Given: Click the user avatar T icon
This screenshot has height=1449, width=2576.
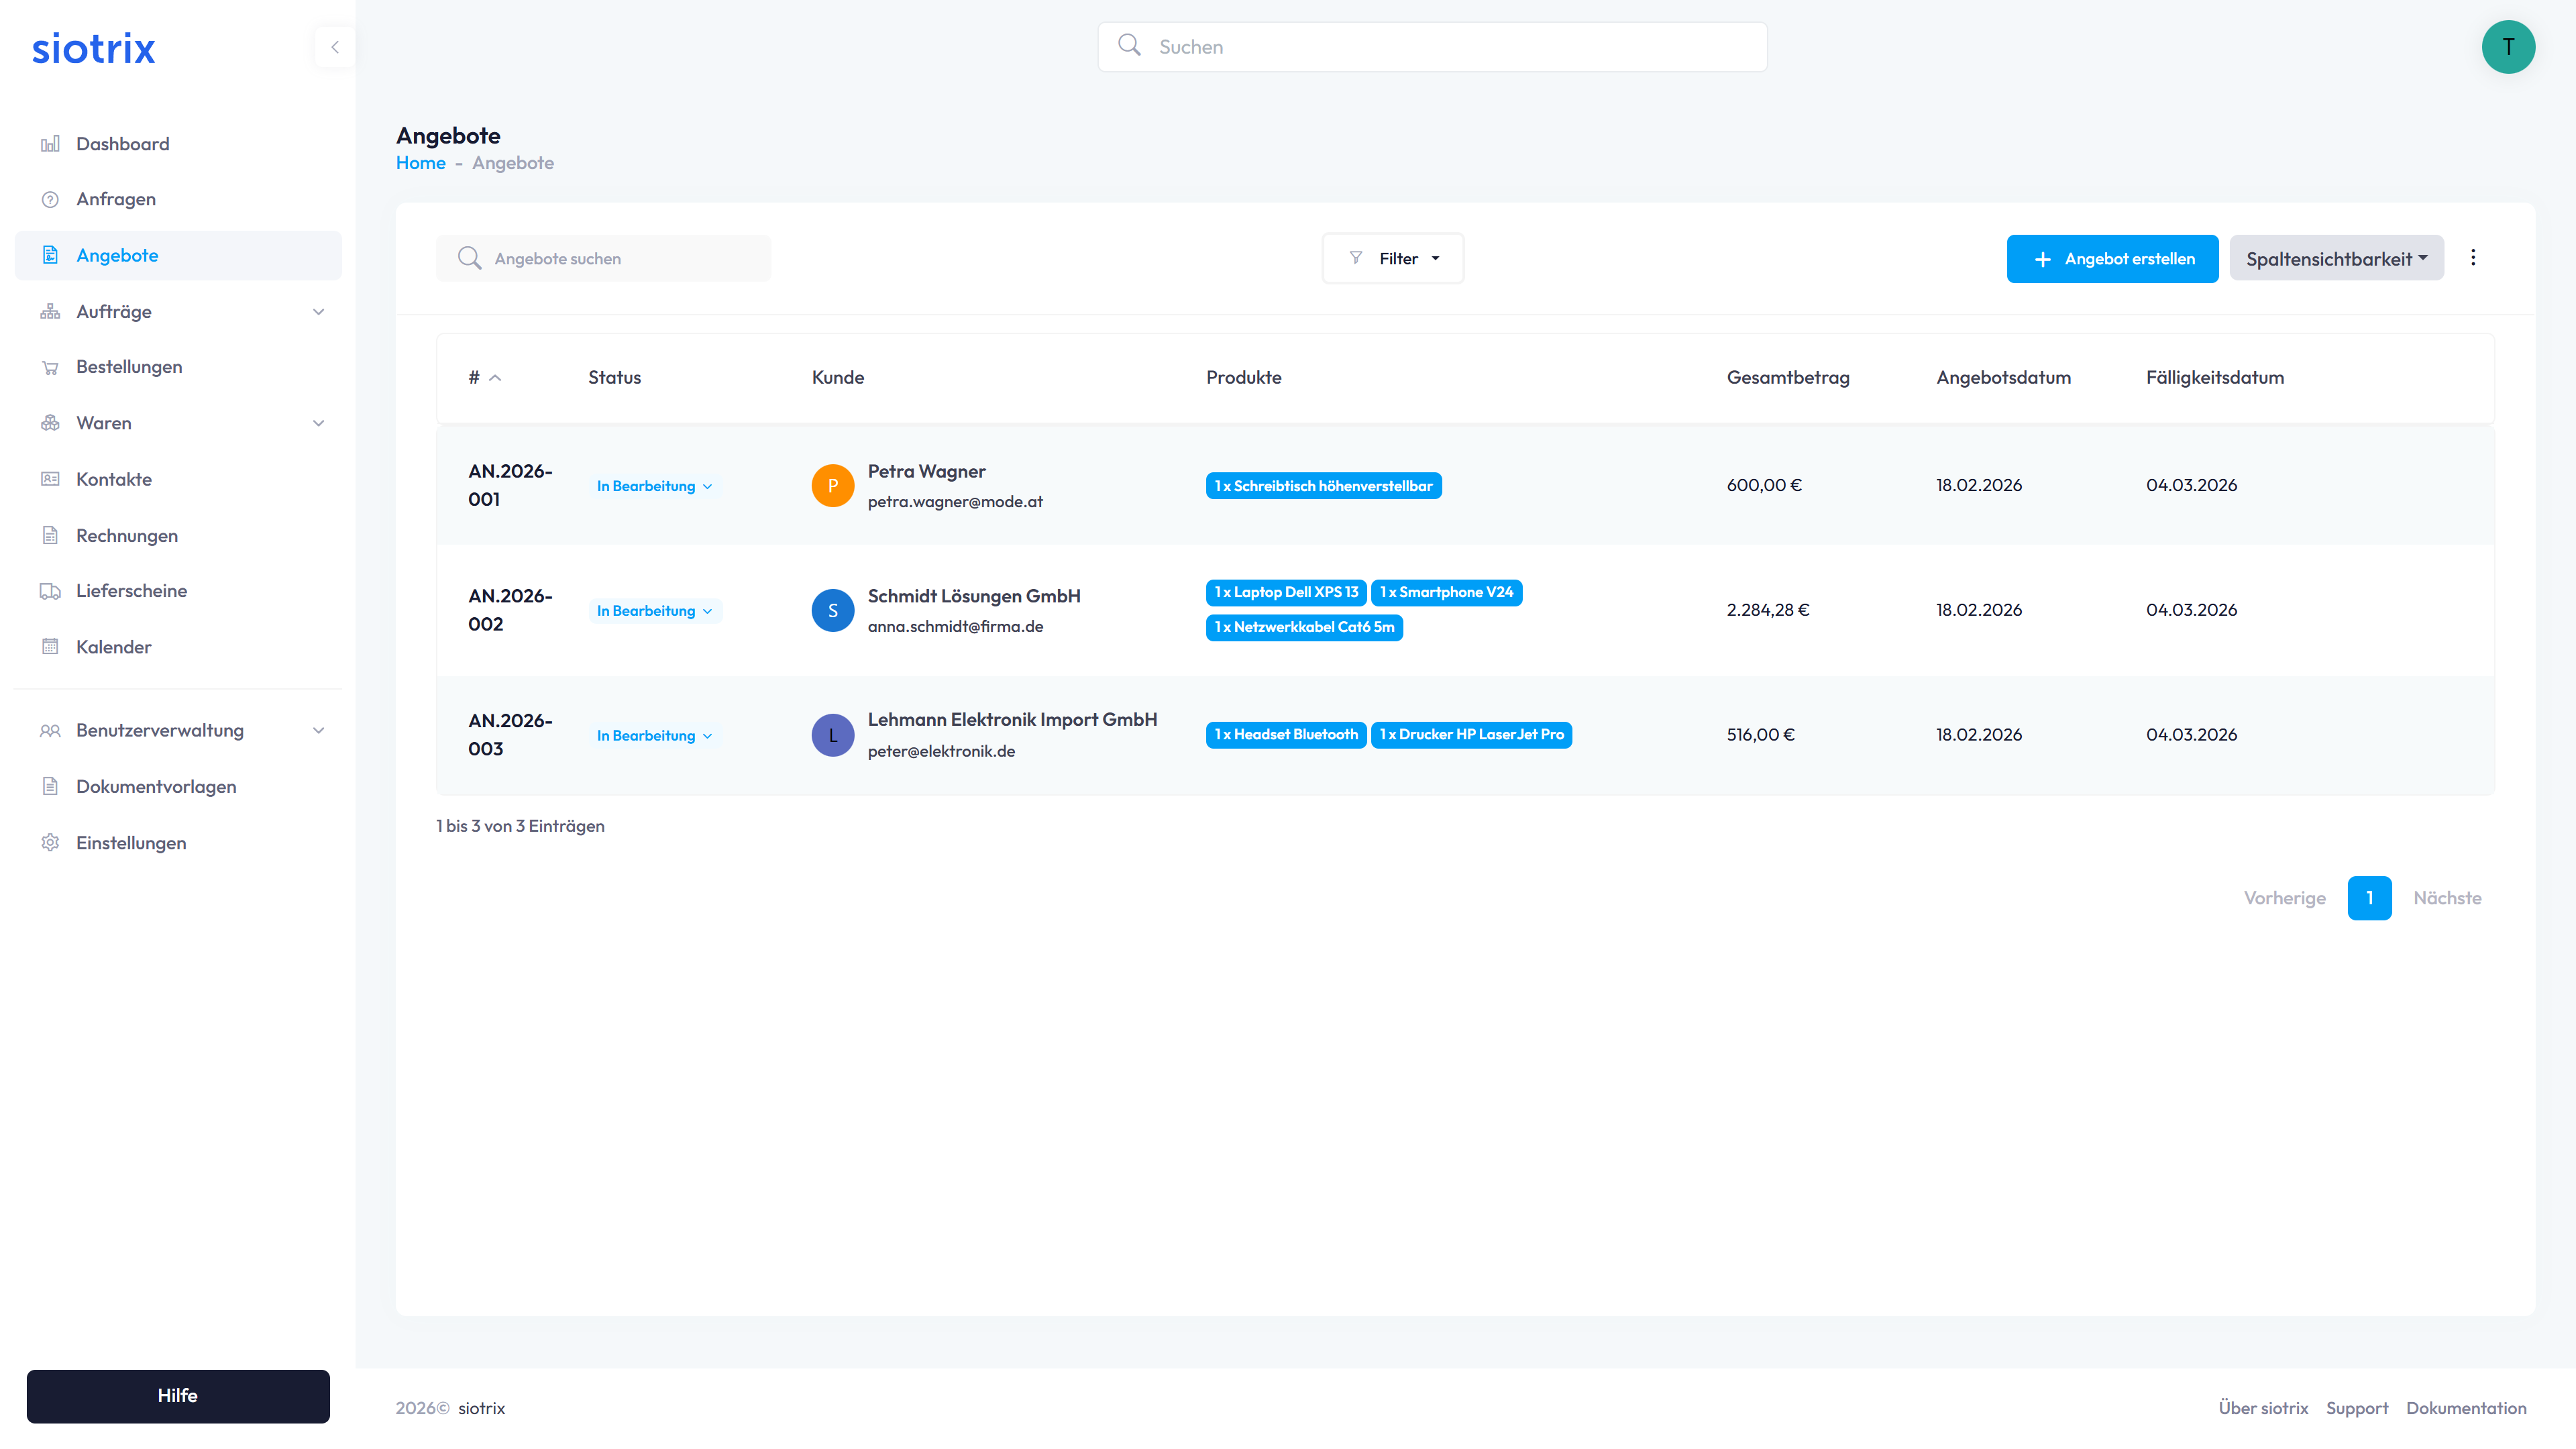Looking at the screenshot, I should (2507, 47).
